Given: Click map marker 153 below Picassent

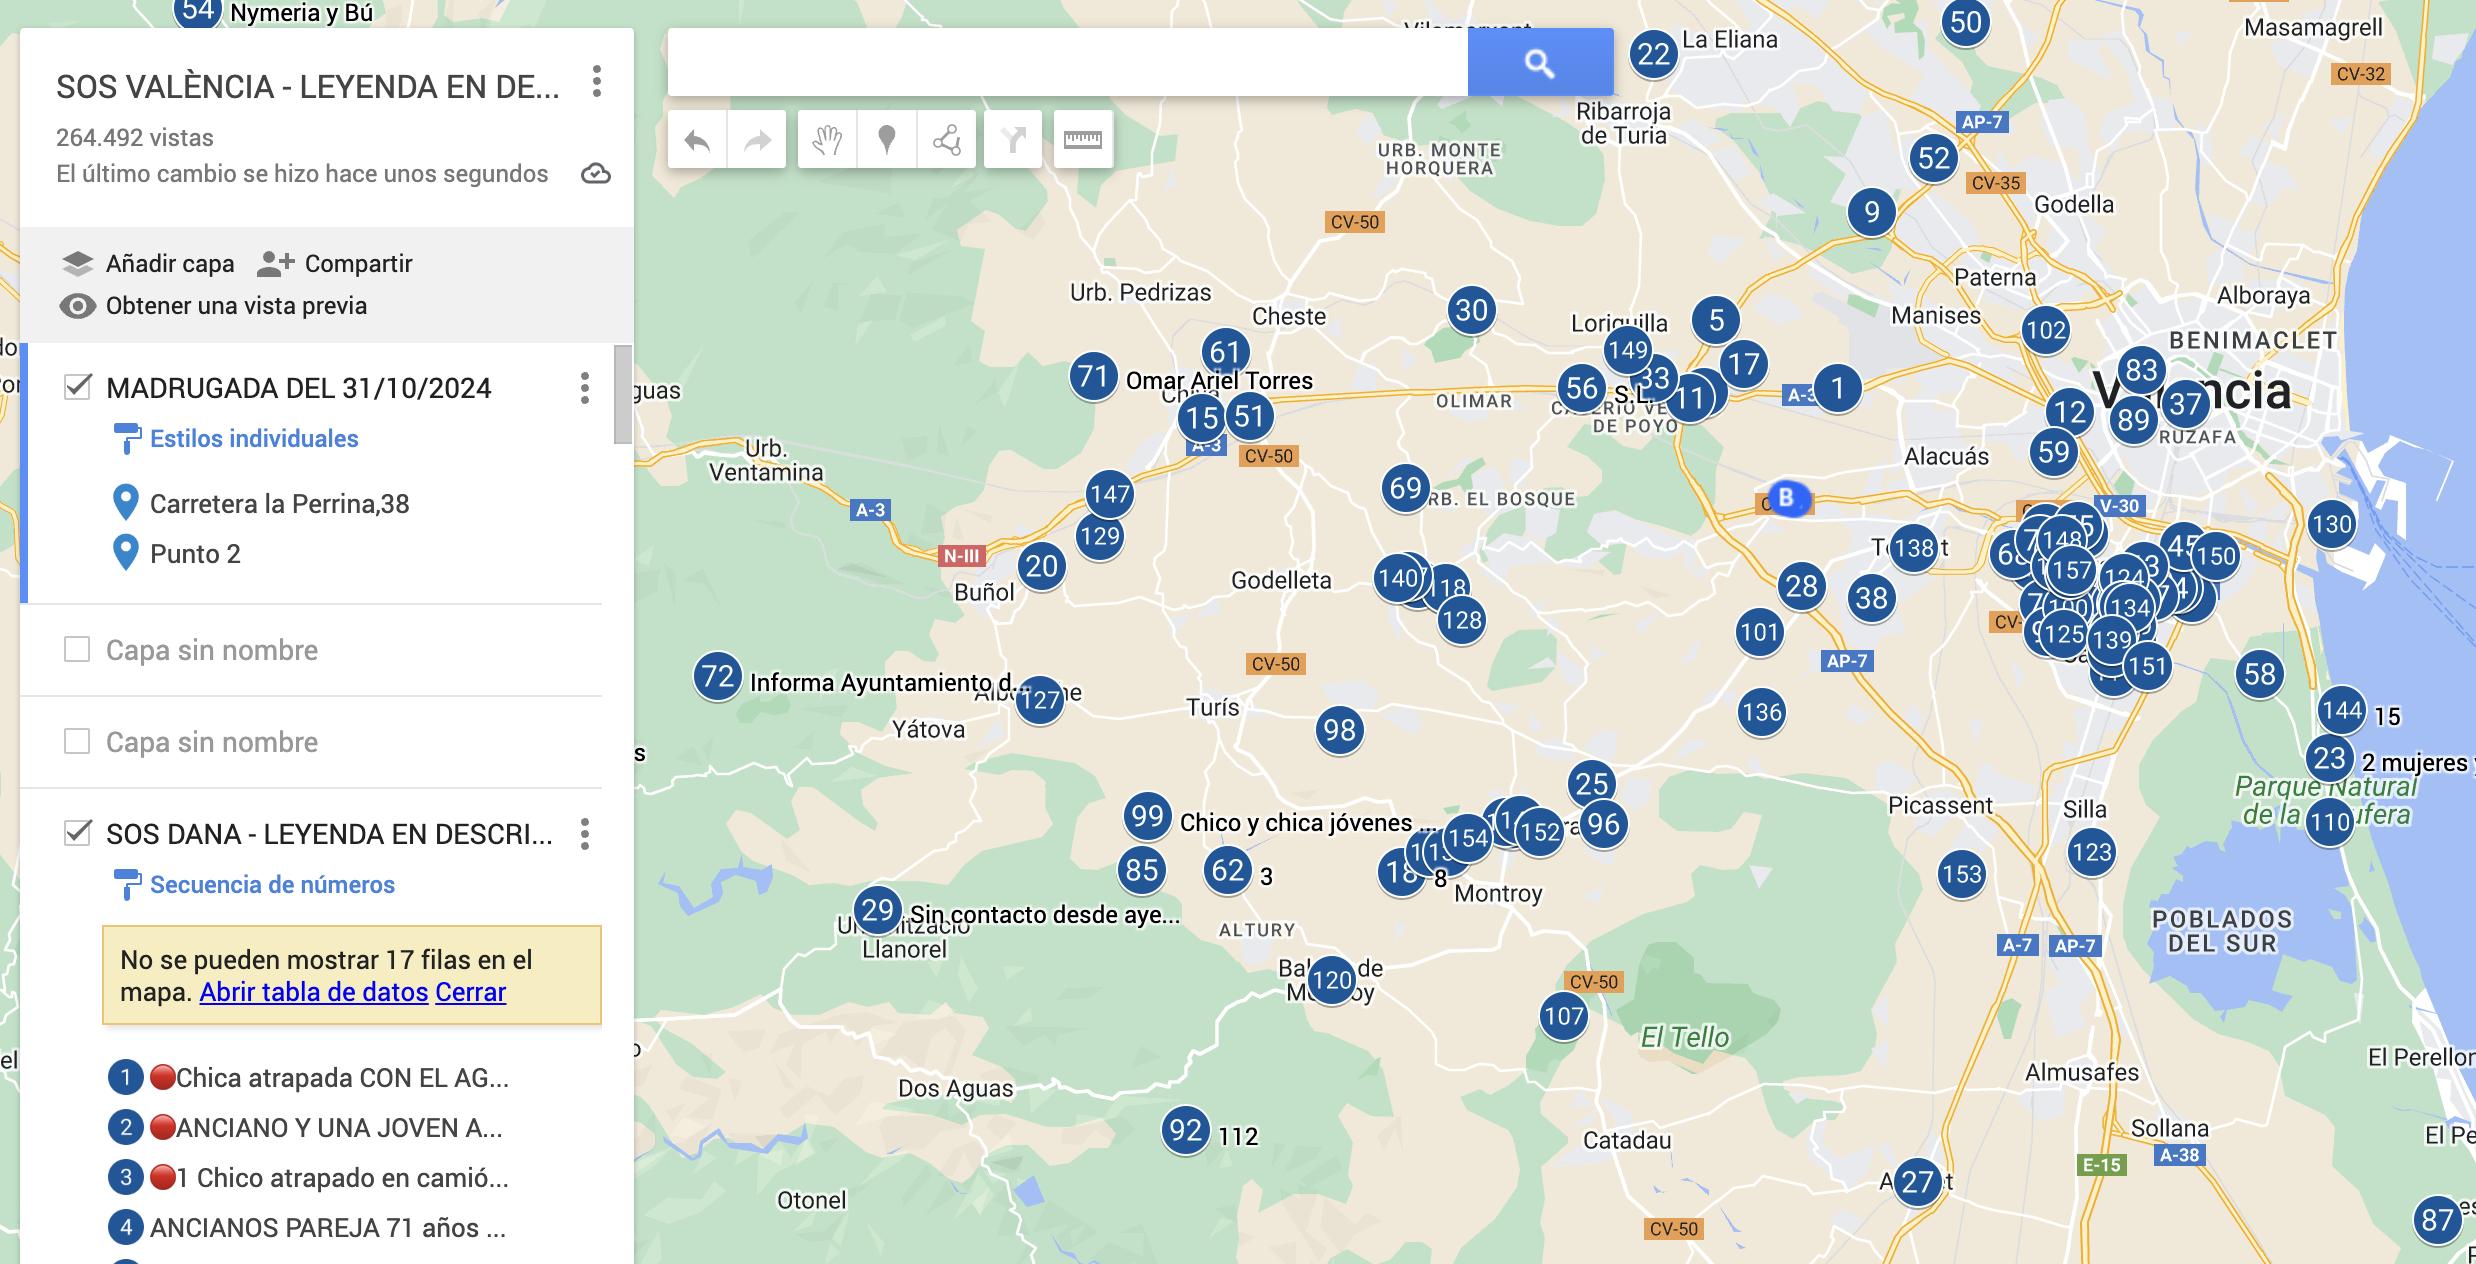Looking at the screenshot, I should click(x=1961, y=875).
